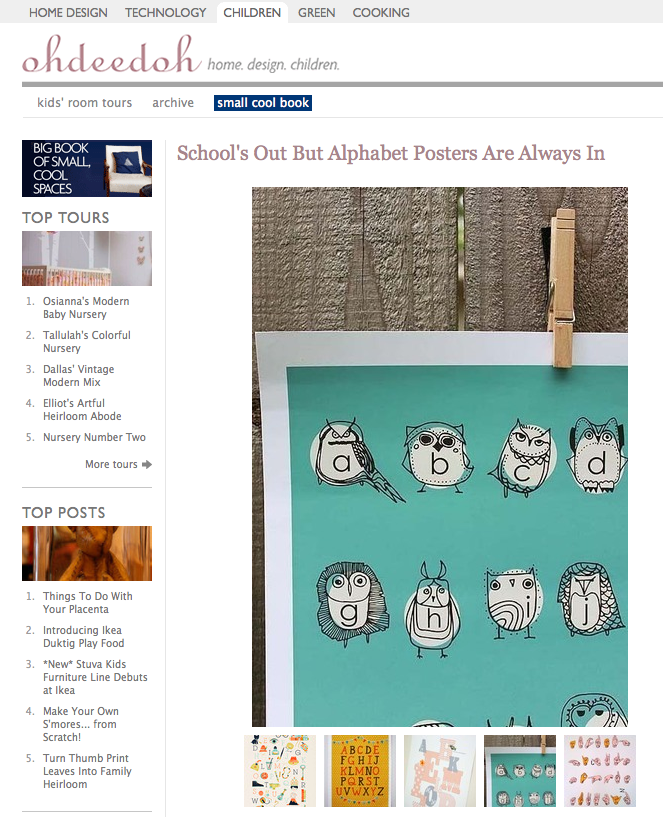
Task: Open Osianna's Modern Baby Nursery link
Action: coord(86,307)
